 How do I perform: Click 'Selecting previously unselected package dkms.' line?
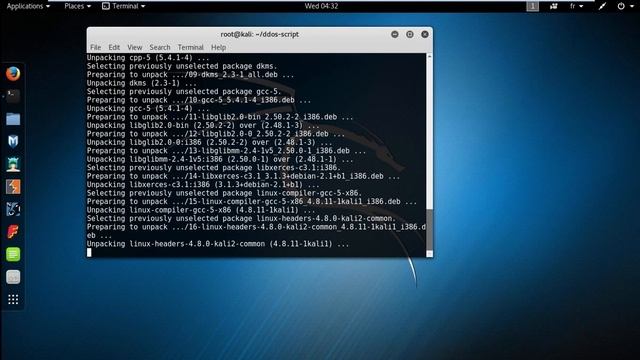182,66
